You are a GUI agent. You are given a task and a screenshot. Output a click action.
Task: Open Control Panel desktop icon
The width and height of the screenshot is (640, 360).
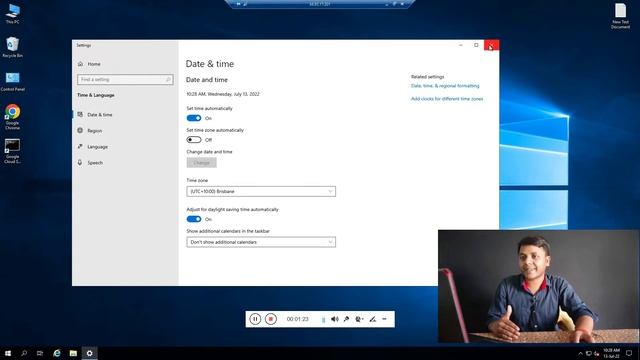coord(13,81)
